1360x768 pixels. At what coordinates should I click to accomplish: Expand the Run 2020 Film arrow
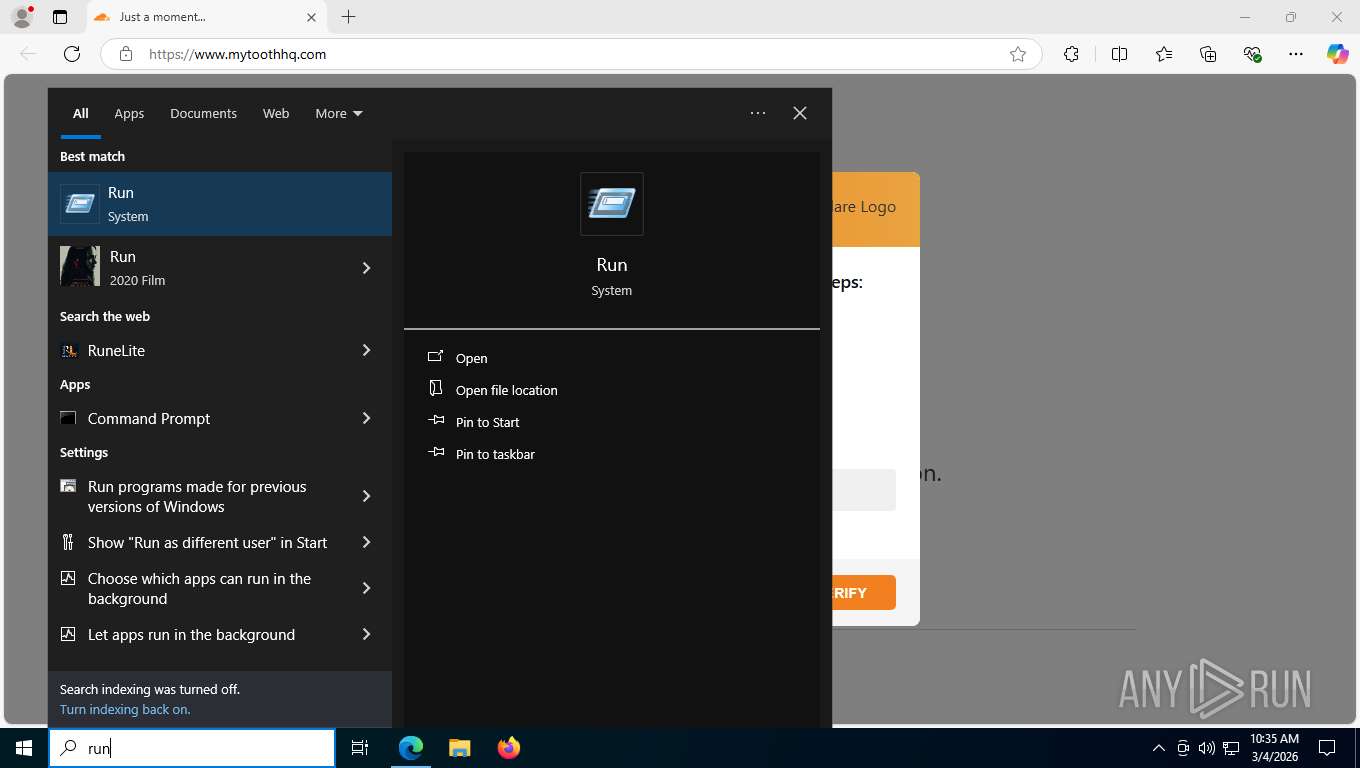366,268
